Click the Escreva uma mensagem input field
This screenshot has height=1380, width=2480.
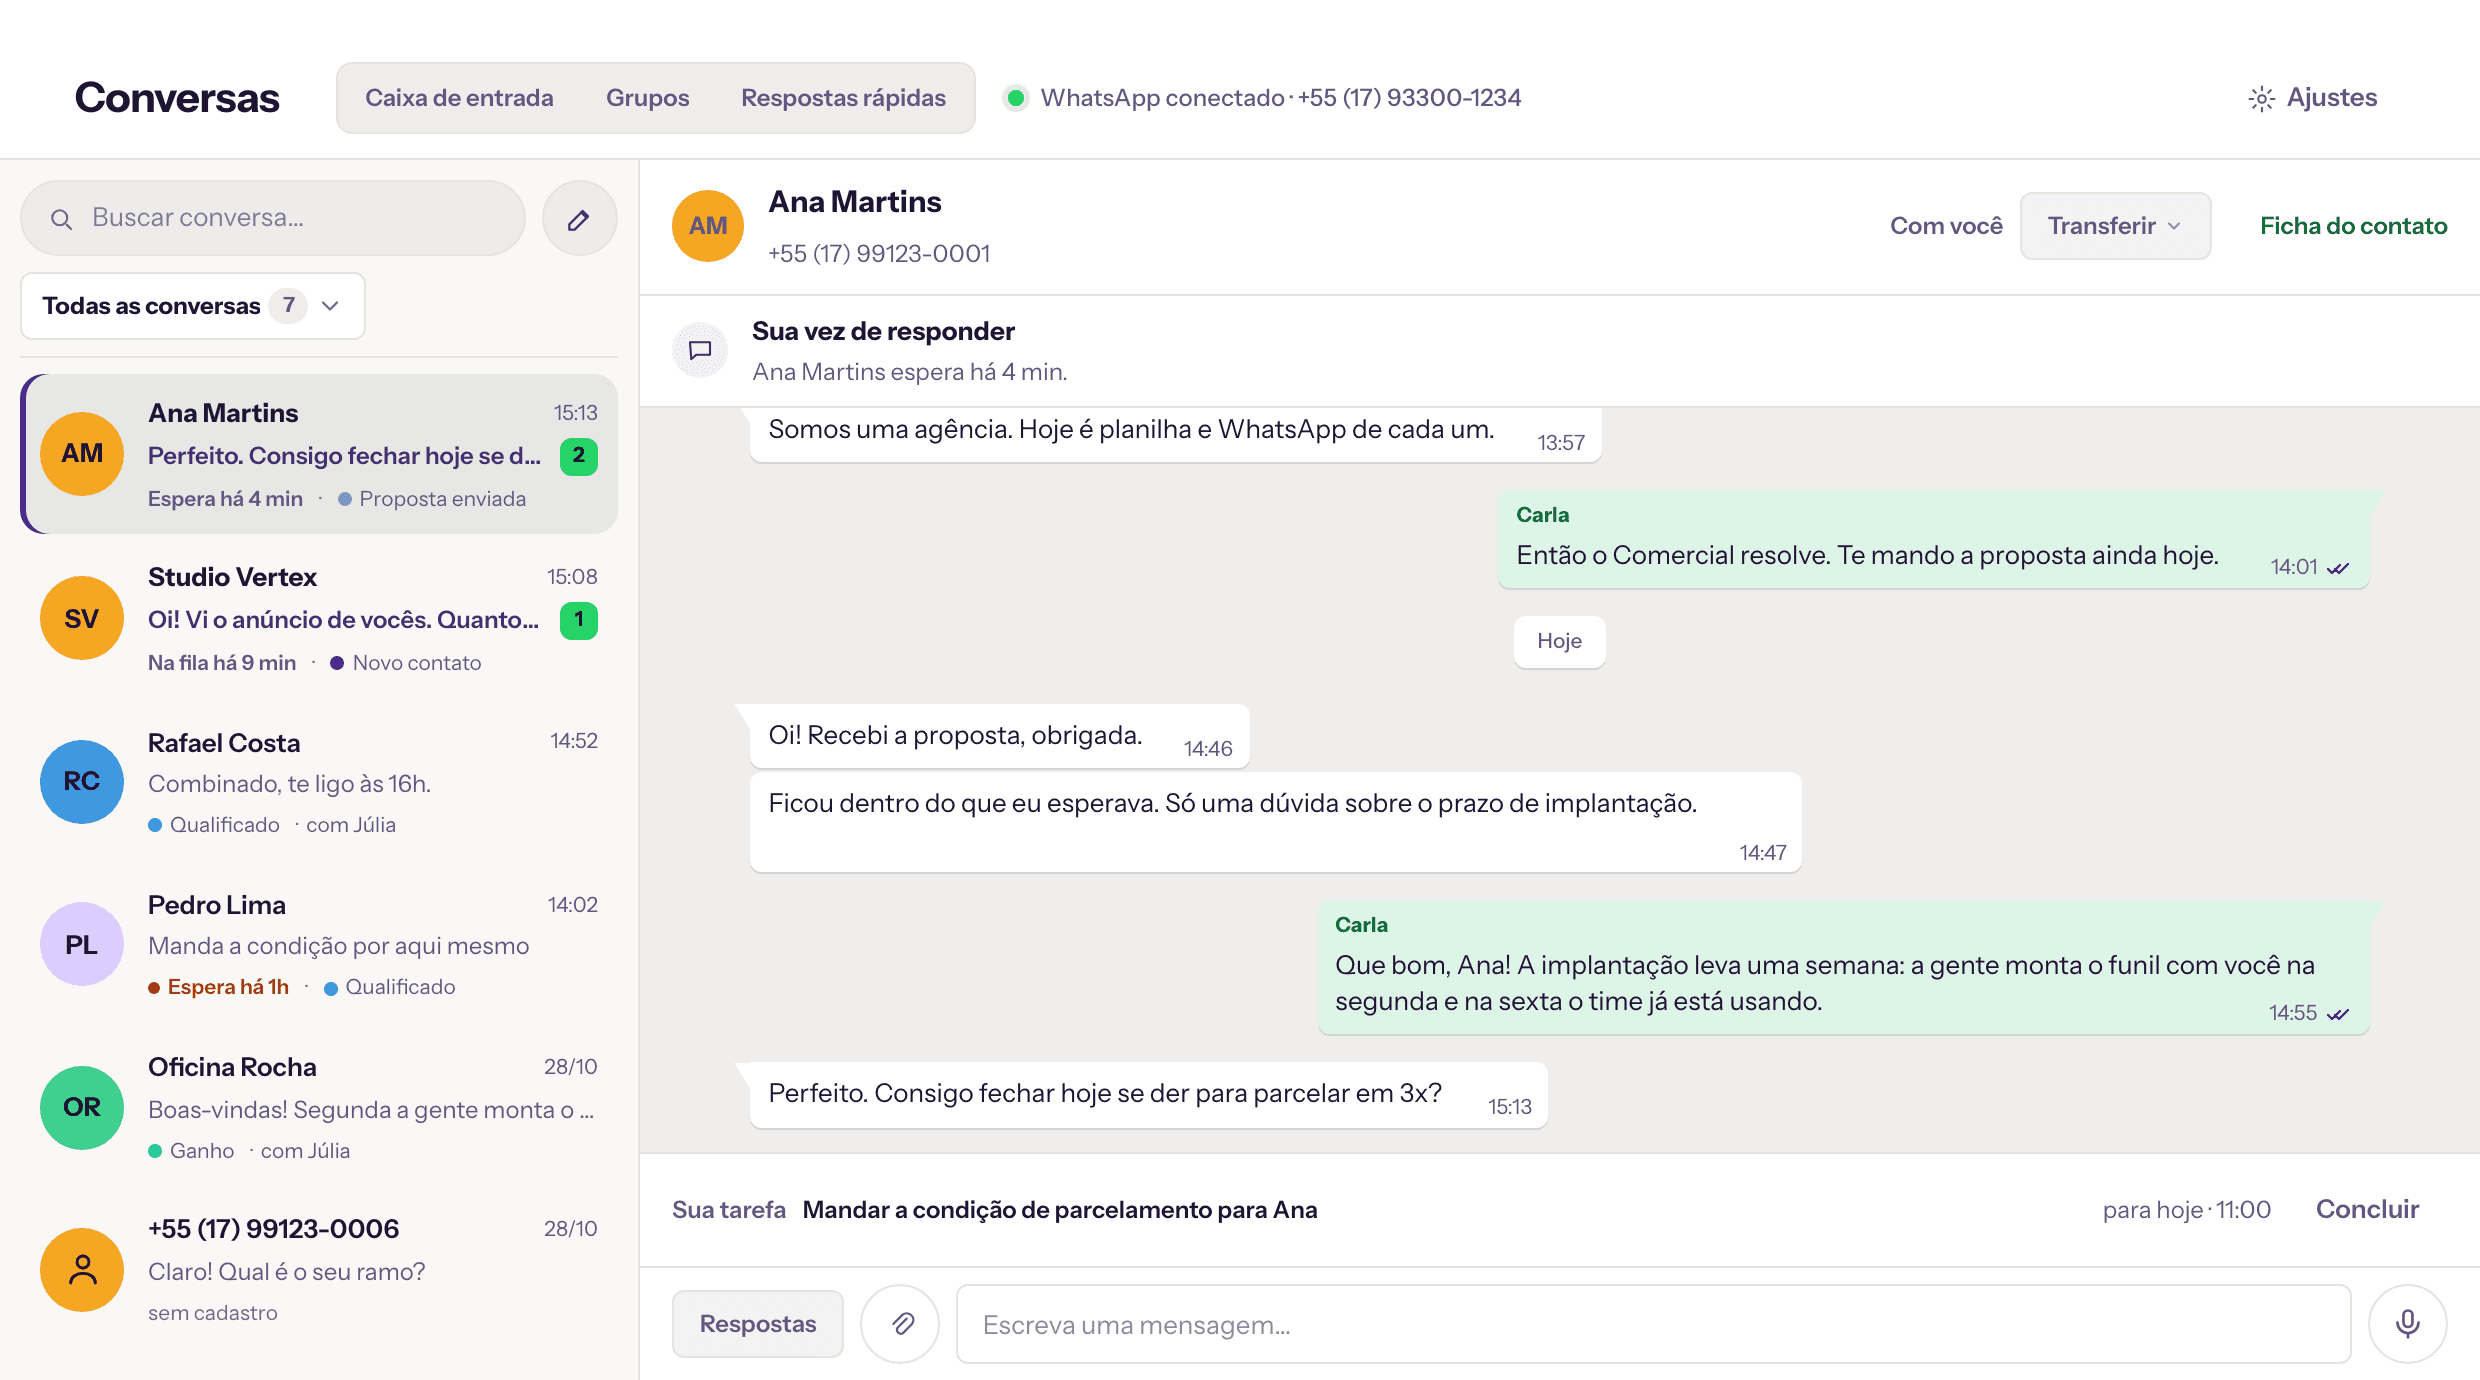click(1653, 1324)
